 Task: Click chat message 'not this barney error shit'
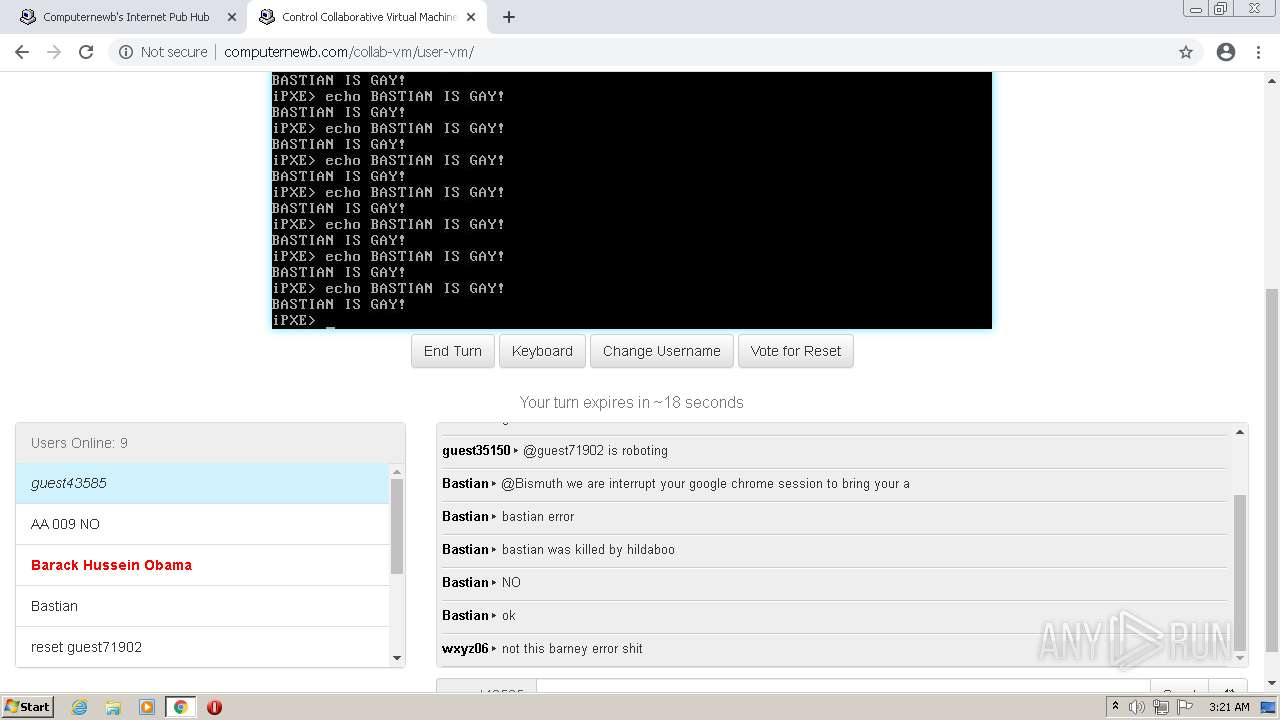coord(572,648)
